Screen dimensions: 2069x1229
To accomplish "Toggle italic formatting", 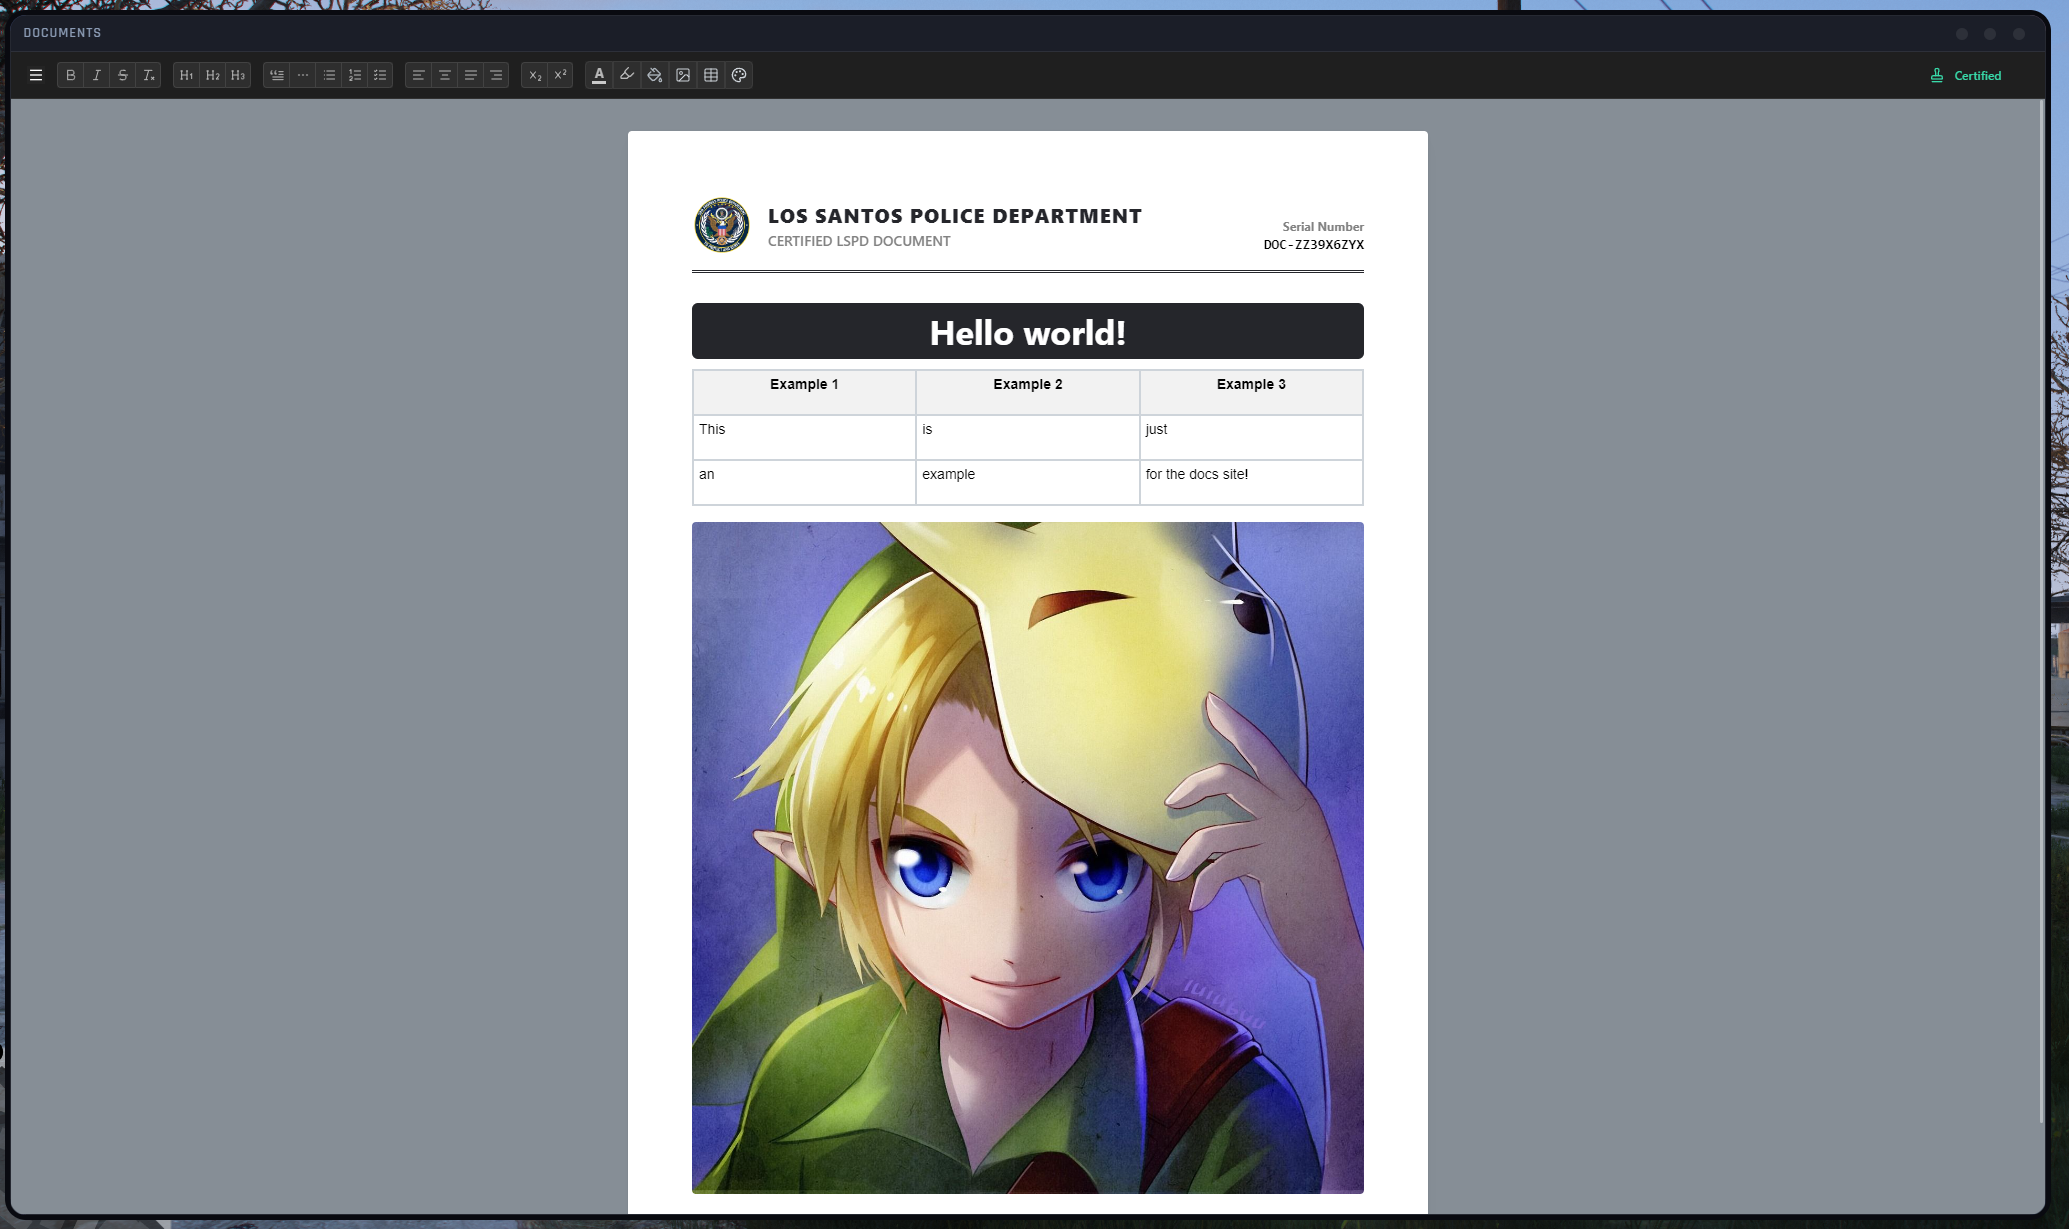I will click(97, 75).
